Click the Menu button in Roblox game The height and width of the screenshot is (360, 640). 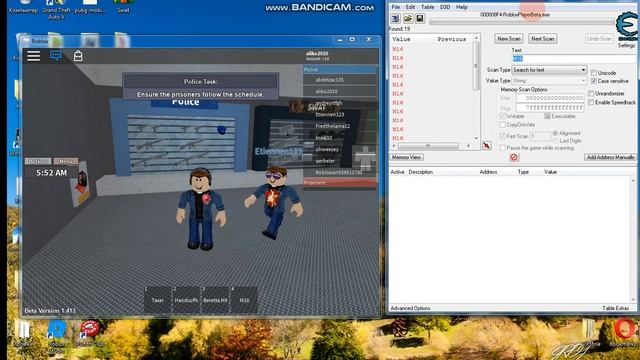point(66,161)
